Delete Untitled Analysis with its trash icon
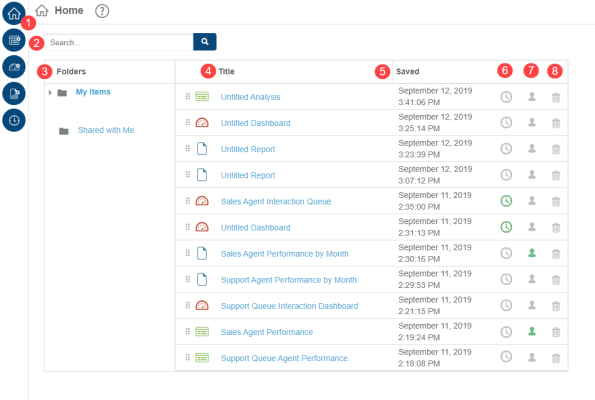 coord(556,98)
